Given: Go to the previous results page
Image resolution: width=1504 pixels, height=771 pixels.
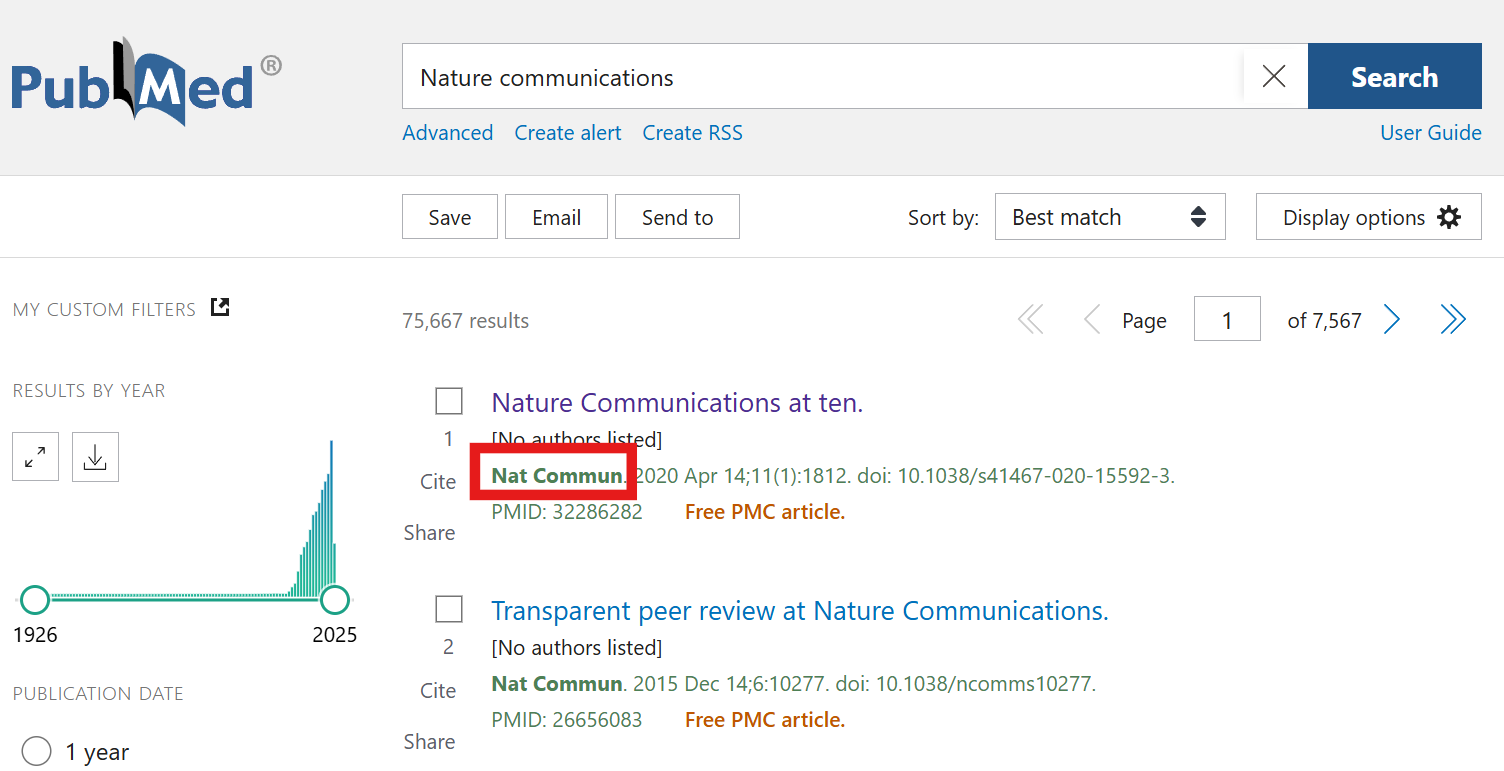Looking at the screenshot, I should pos(1091,320).
